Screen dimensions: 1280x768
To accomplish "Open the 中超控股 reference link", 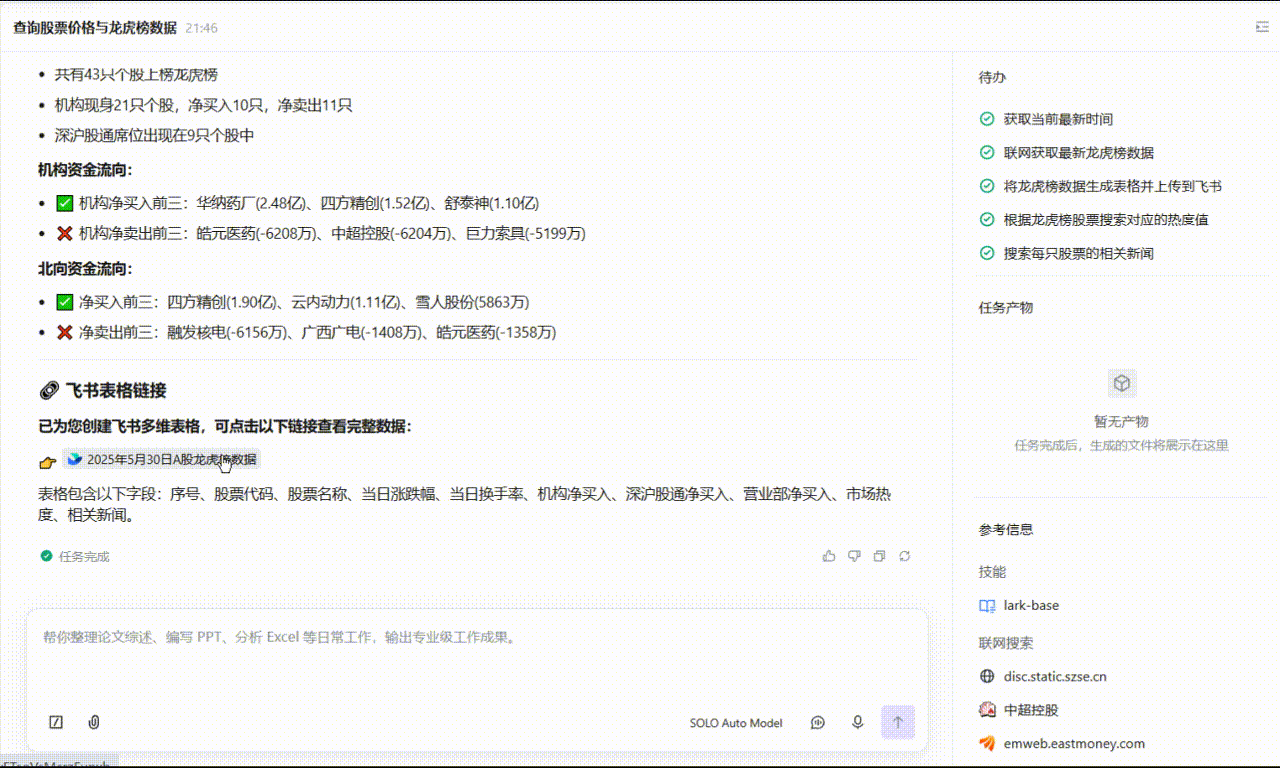I will point(1031,710).
